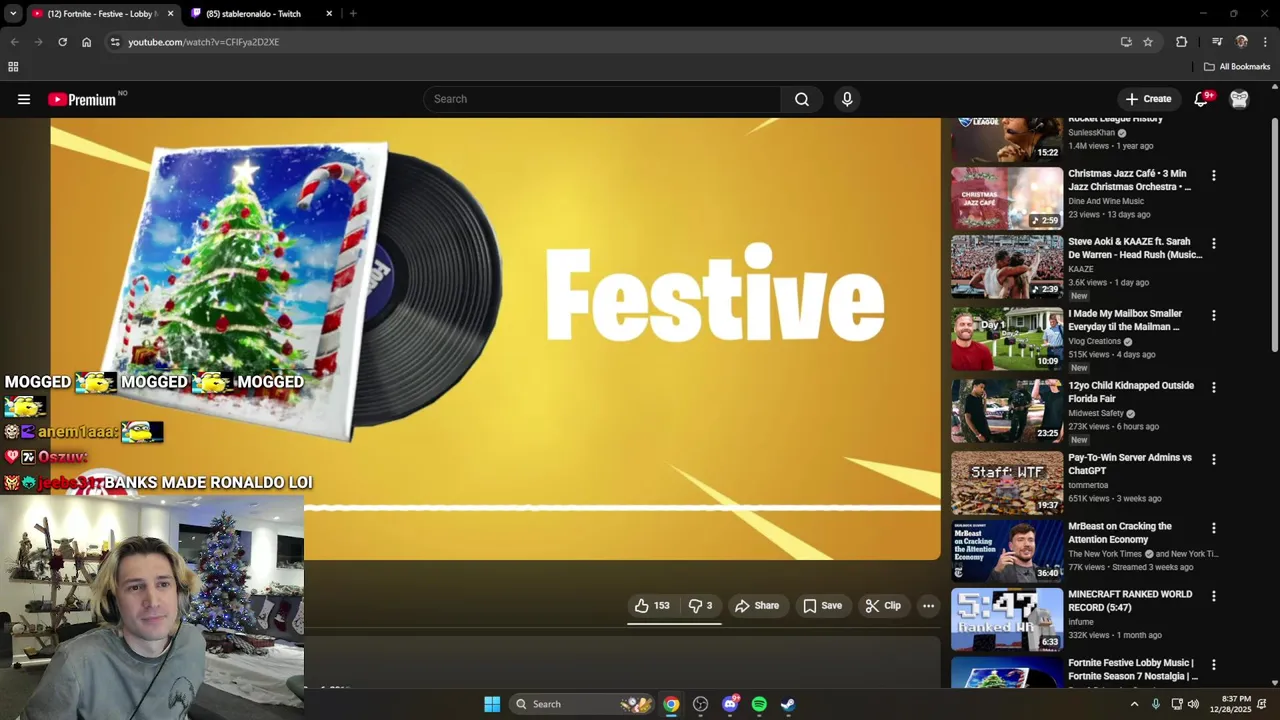Open taskbar volume control
This screenshot has height=720, width=1280.
click(1192, 704)
